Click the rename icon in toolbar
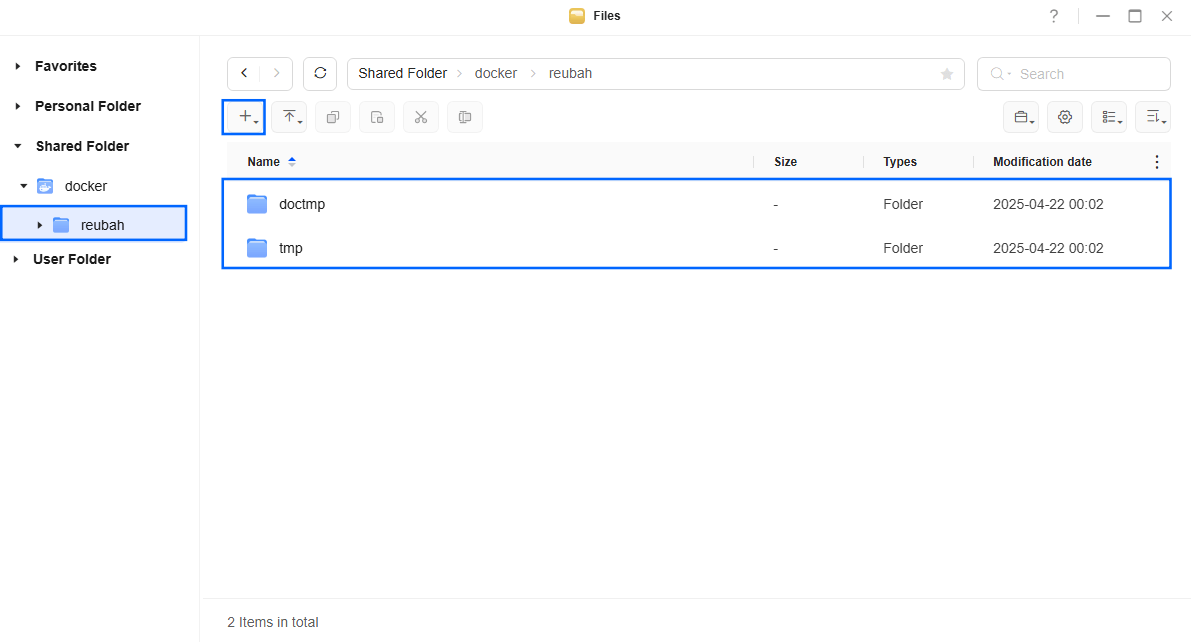Screen dimensions: 1191x642 (x=465, y=118)
